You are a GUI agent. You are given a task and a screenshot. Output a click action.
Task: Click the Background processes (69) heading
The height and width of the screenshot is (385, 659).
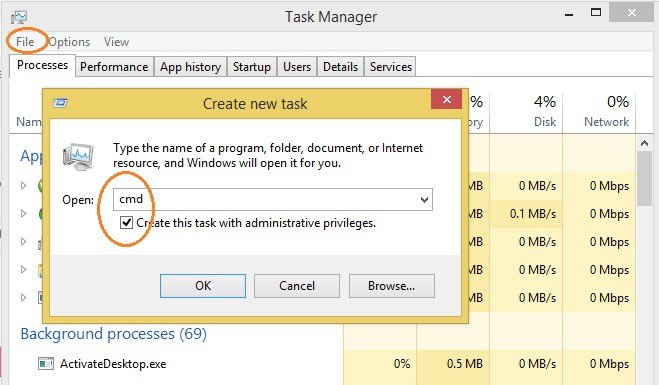coord(113,334)
